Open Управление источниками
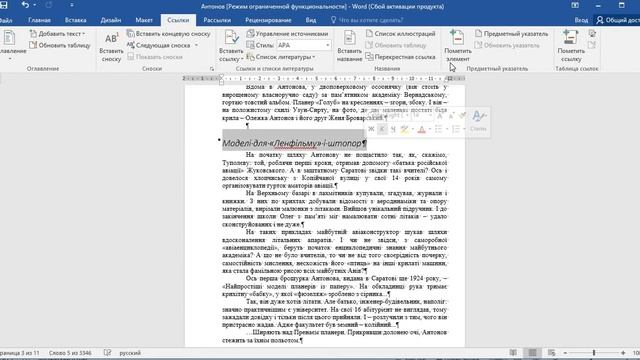Viewport: 640px width, 360px height. (x=287, y=34)
